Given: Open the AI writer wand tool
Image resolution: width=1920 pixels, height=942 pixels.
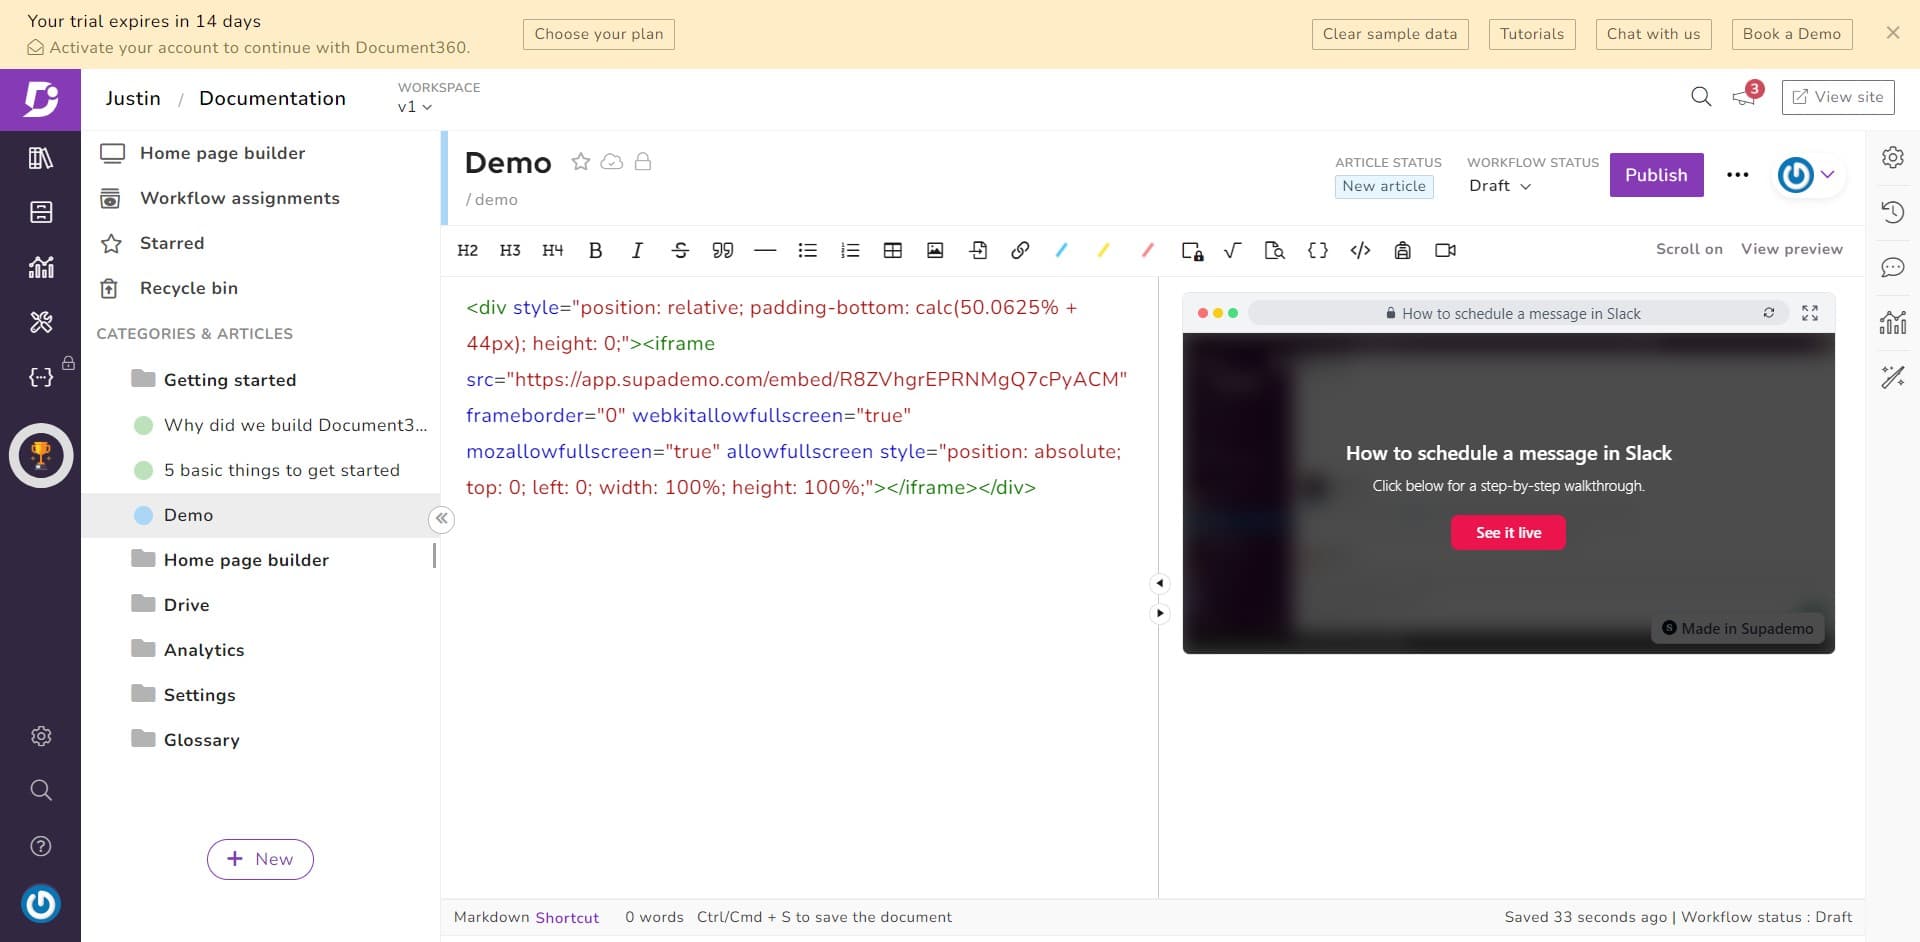Looking at the screenshot, I should click(x=1894, y=377).
